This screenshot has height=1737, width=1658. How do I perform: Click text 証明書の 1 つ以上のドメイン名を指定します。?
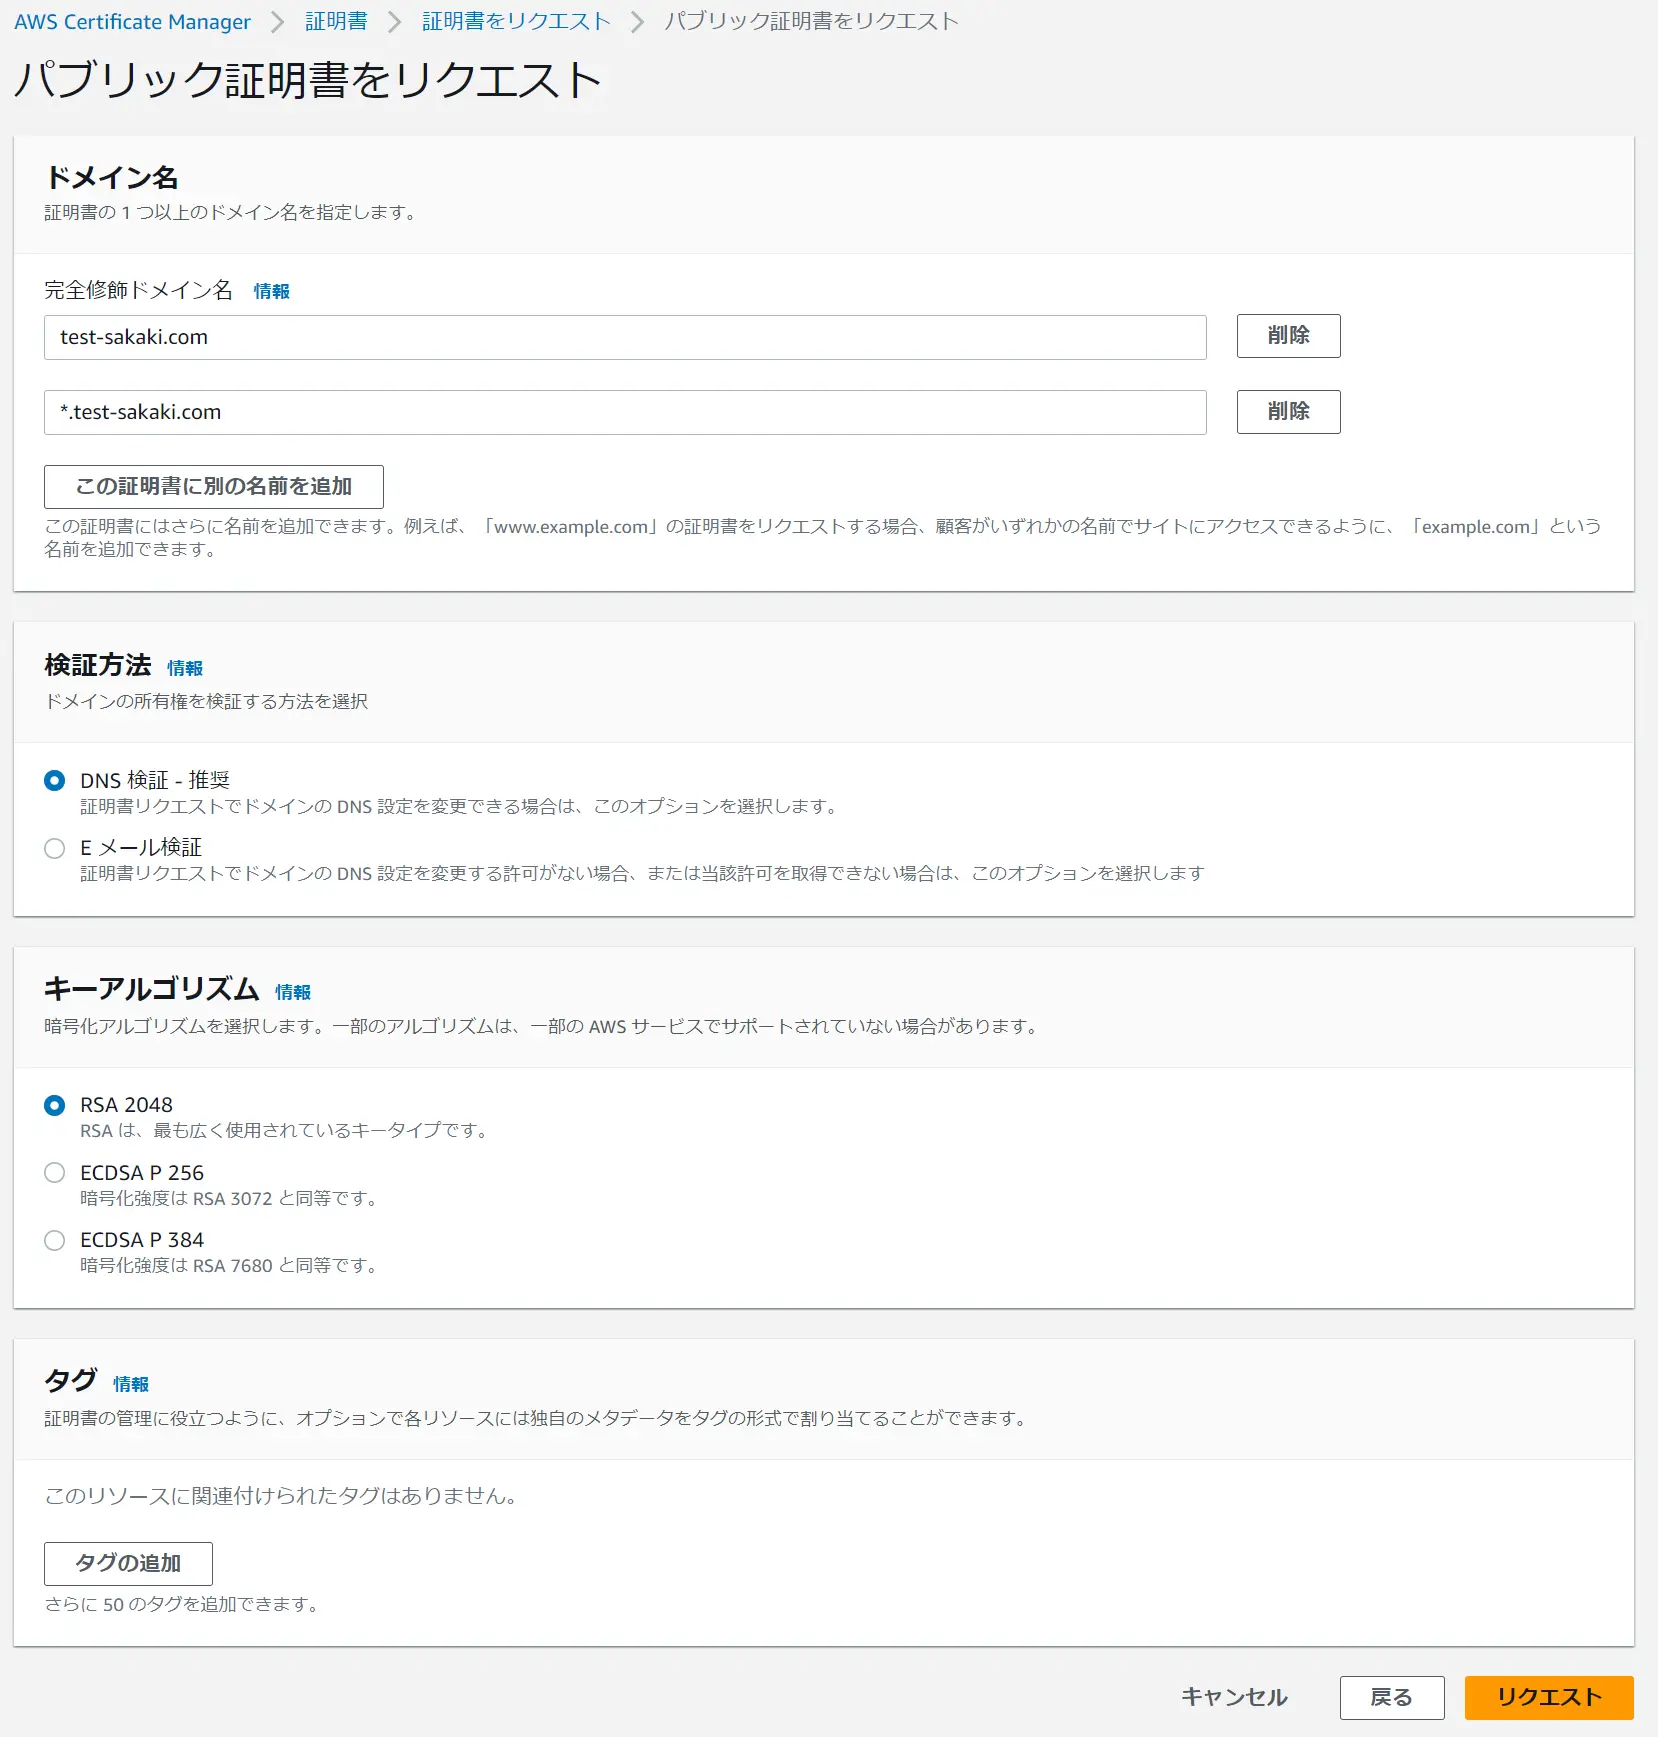pyautogui.click(x=230, y=212)
